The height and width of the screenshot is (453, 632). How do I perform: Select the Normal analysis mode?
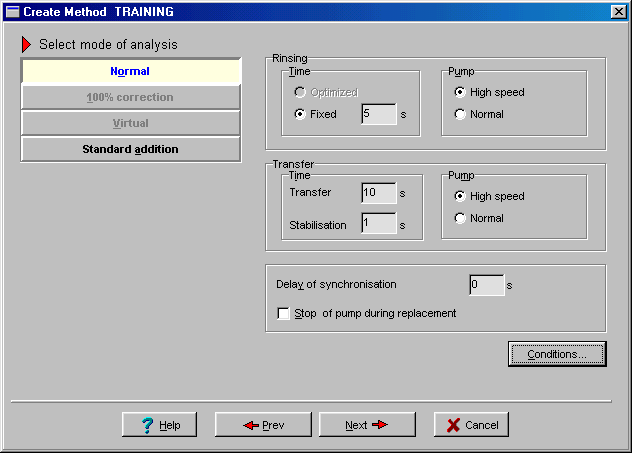click(x=131, y=71)
